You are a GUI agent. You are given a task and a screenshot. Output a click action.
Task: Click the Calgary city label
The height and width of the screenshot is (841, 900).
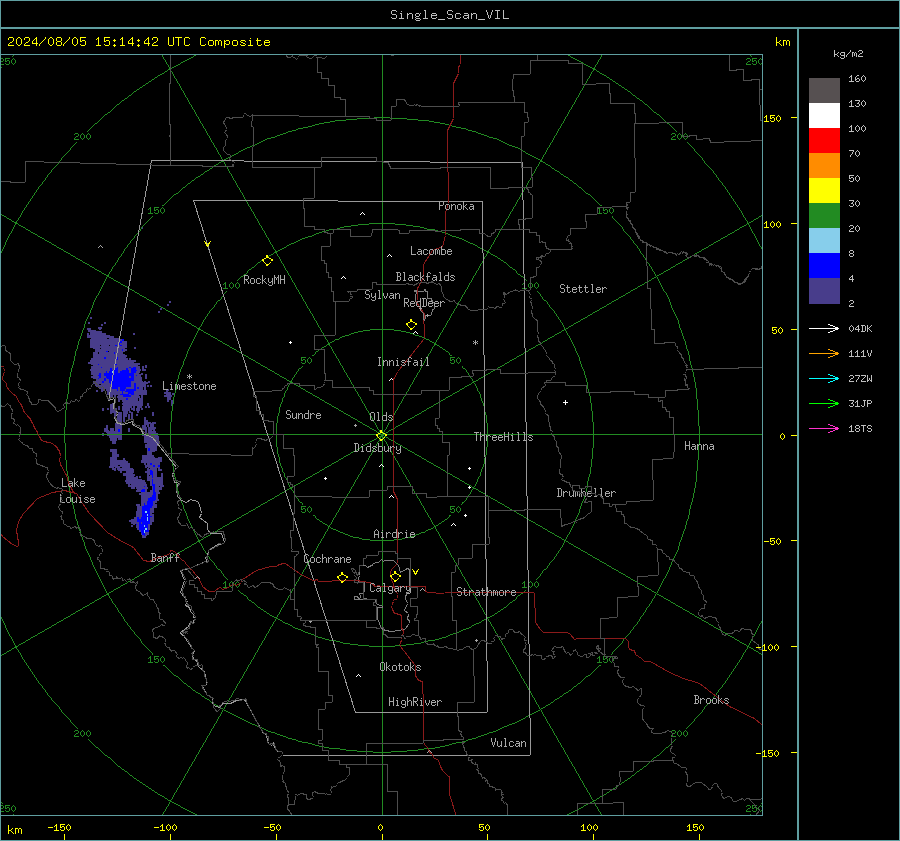pyautogui.click(x=390, y=588)
